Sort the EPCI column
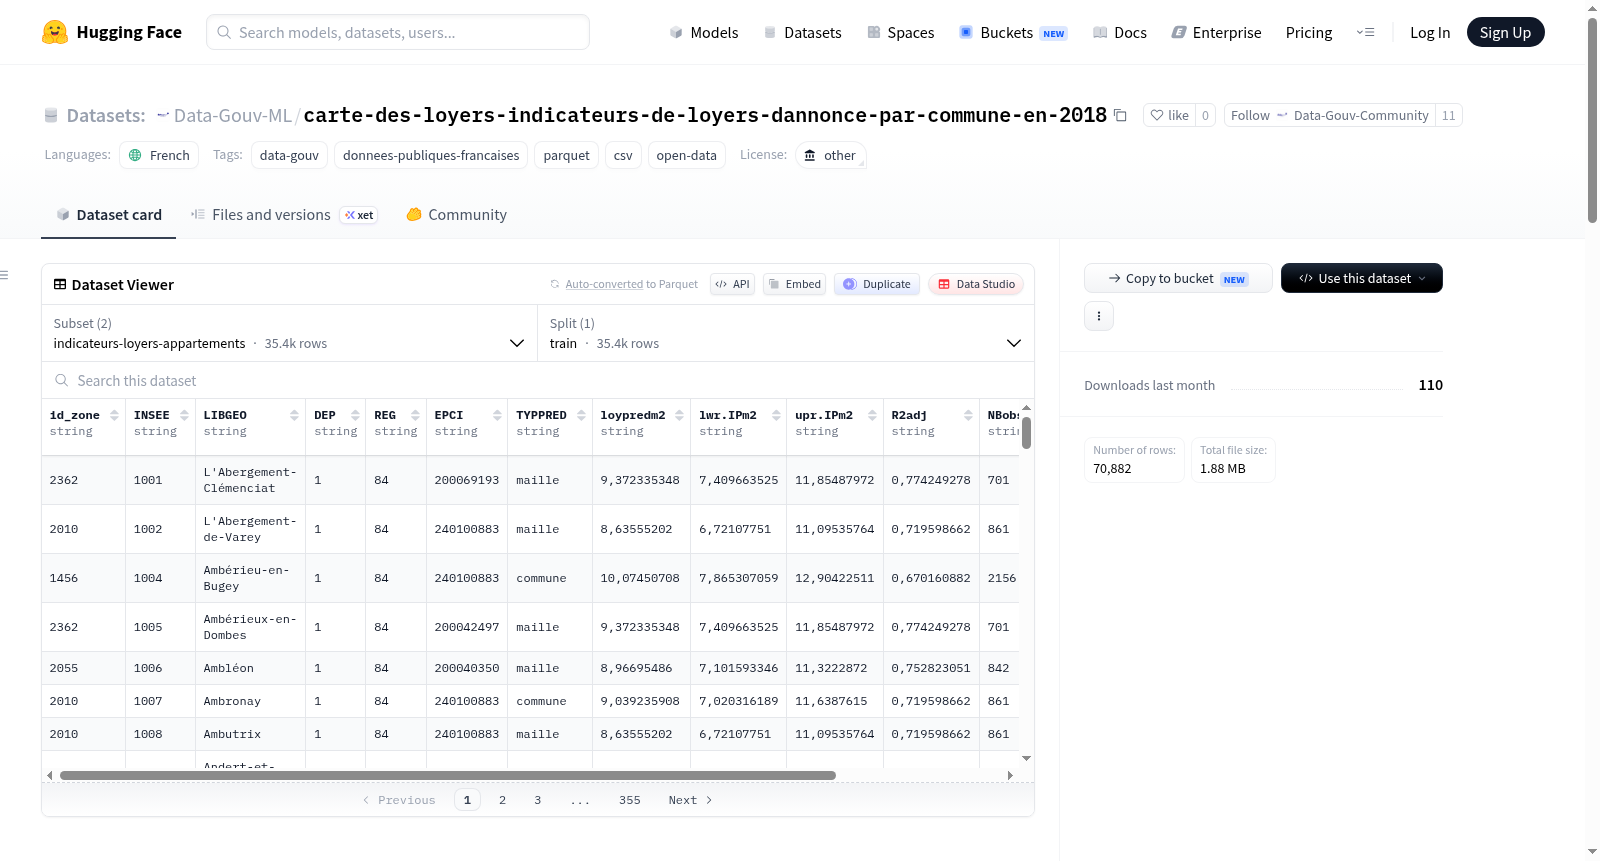 tap(497, 415)
